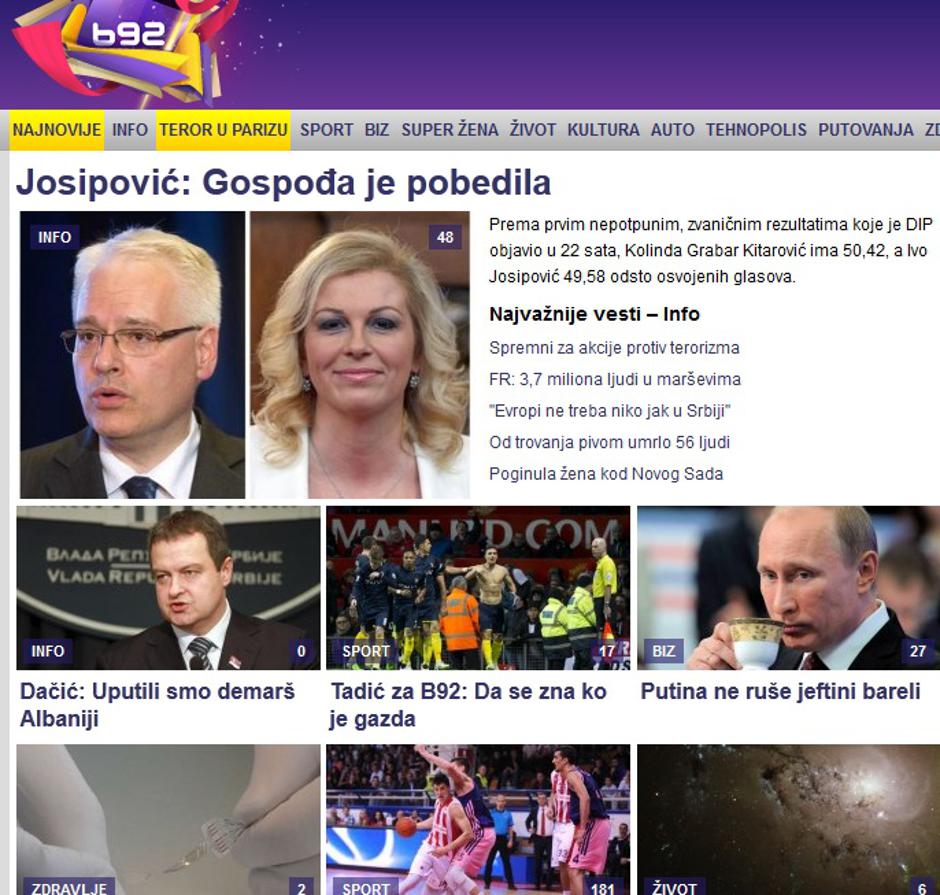Click the ZDRAVLJE tag on syringe image
The width and height of the screenshot is (940, 895).
[x=69, y=888]
